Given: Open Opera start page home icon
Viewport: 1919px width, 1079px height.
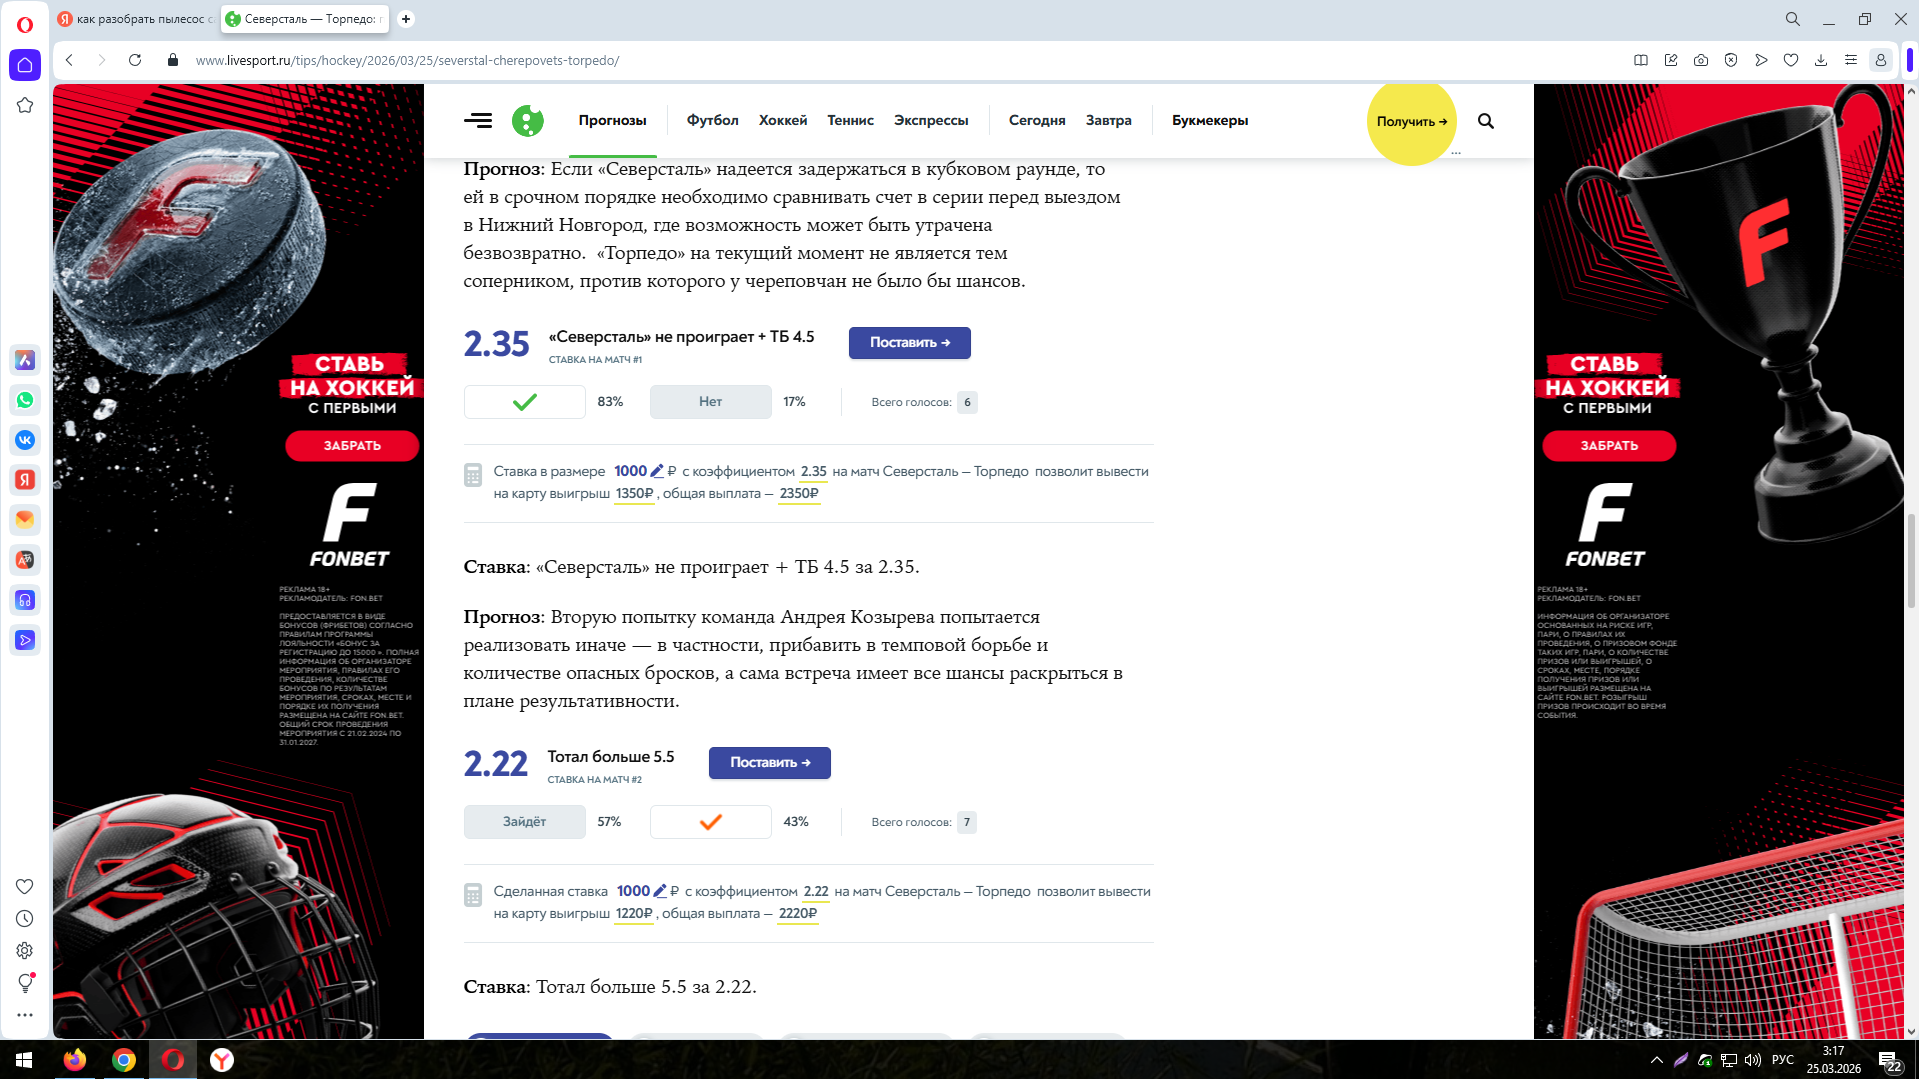Looking at the screenshot, I should point(25,65).
